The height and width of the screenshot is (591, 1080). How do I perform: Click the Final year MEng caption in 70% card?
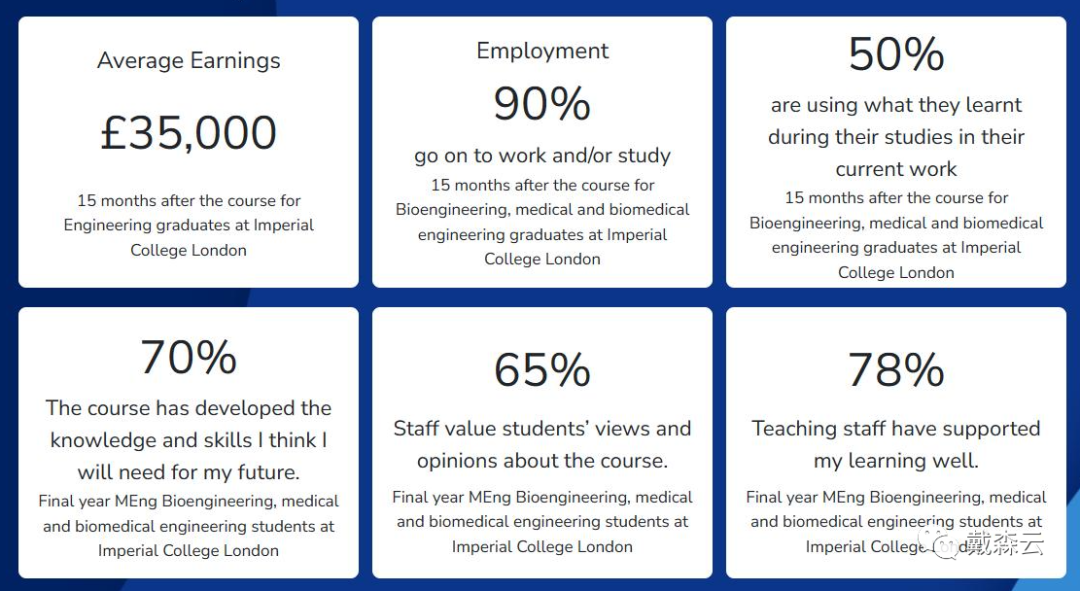click(189, 526)
